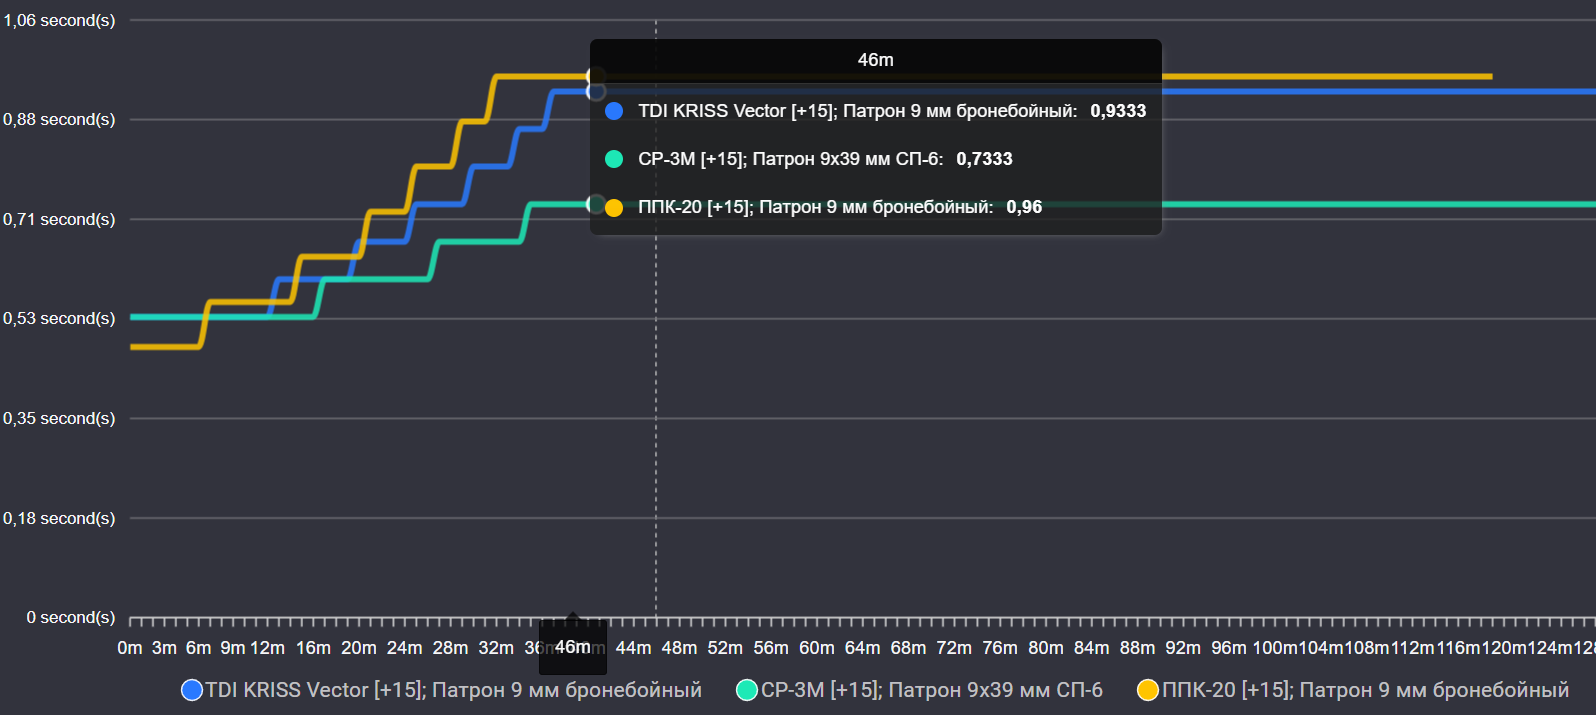Click the 76m label on the x-axis
Viewport: 1596px width, 715px height.
pyautogui.click(x=1000, y=648)
